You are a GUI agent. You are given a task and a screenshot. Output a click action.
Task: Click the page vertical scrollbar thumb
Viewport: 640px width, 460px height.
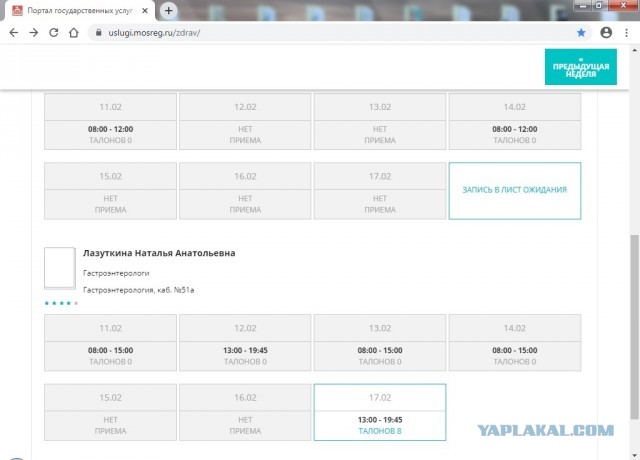635,327
